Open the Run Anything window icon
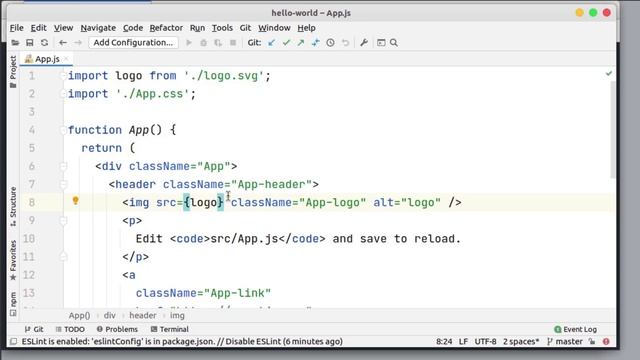The image size is (640, 360). click(x=381, y=42)
